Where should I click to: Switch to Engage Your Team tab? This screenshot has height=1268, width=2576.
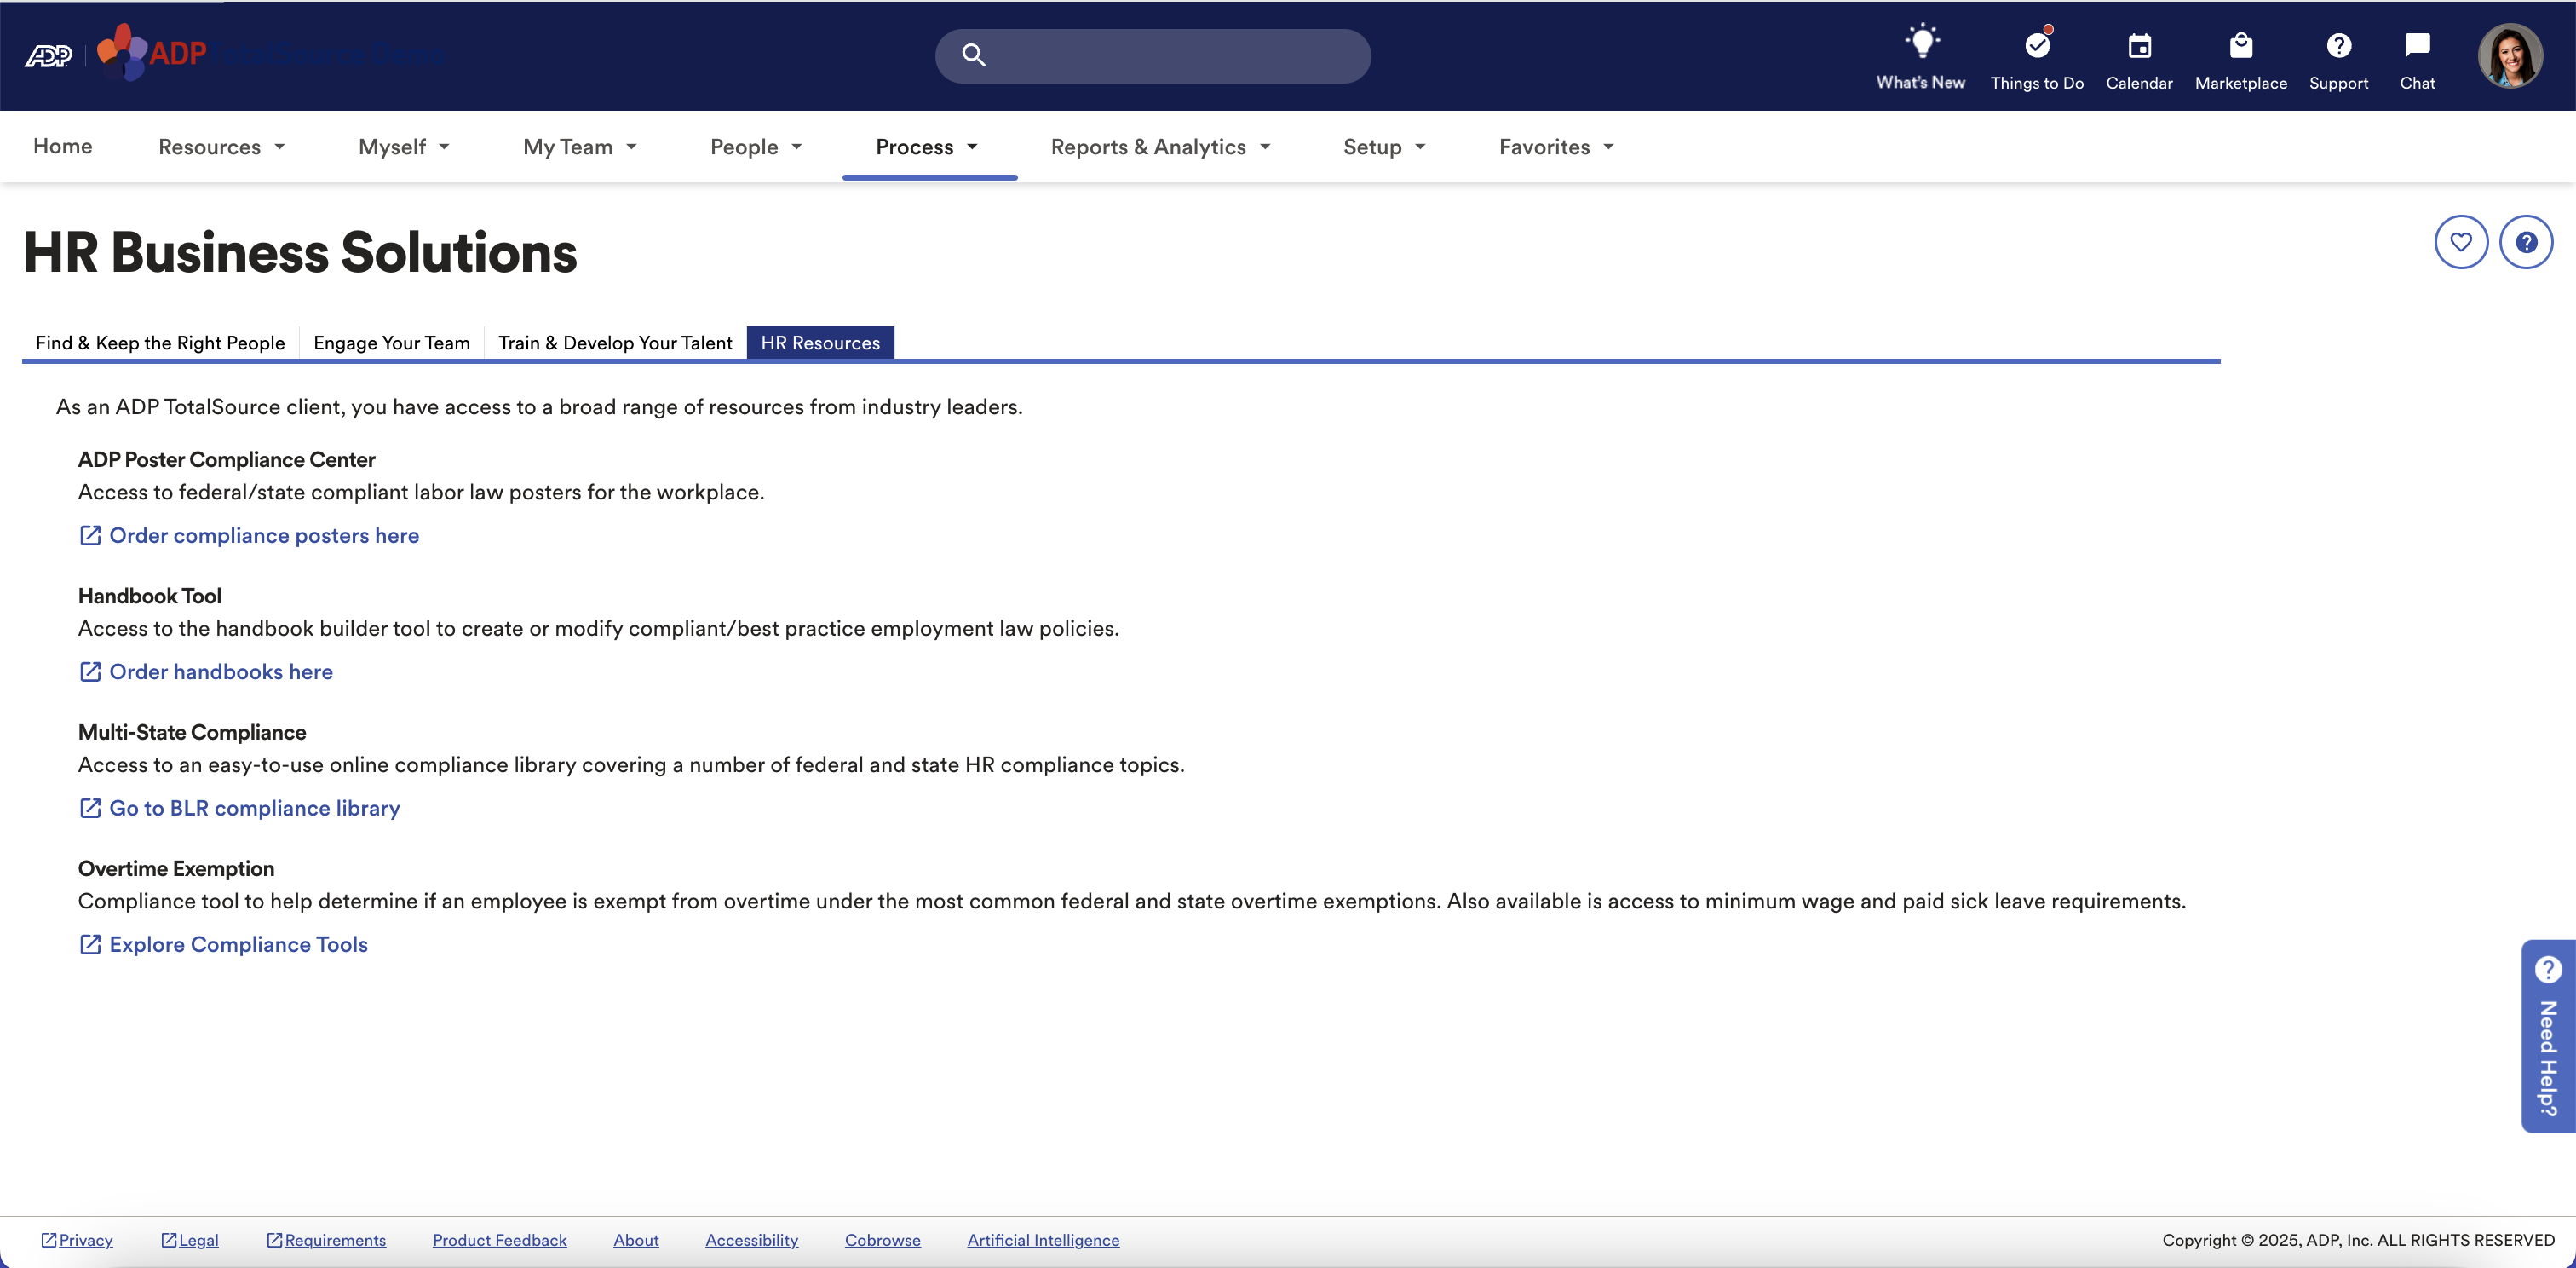(391, 343)
